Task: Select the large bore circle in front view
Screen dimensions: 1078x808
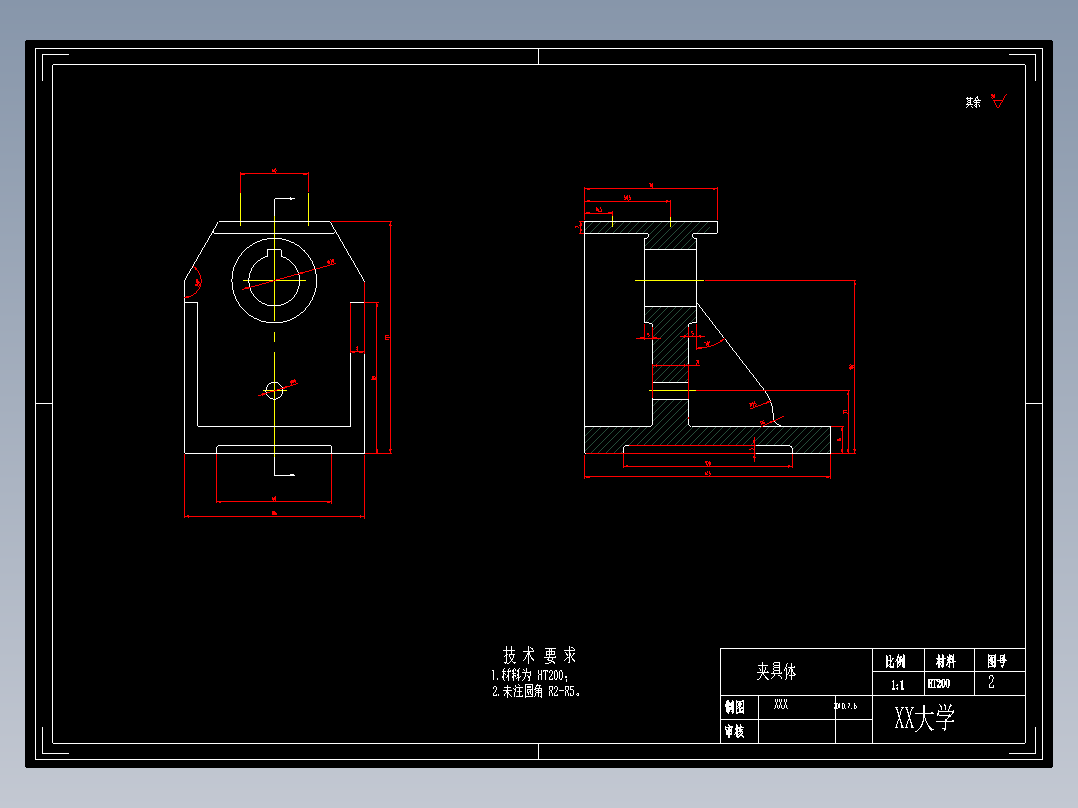Action: [274, 281]
